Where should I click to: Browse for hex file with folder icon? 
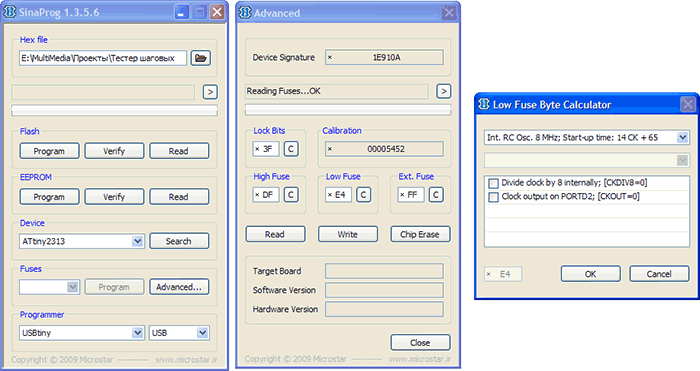pos(201,58)
